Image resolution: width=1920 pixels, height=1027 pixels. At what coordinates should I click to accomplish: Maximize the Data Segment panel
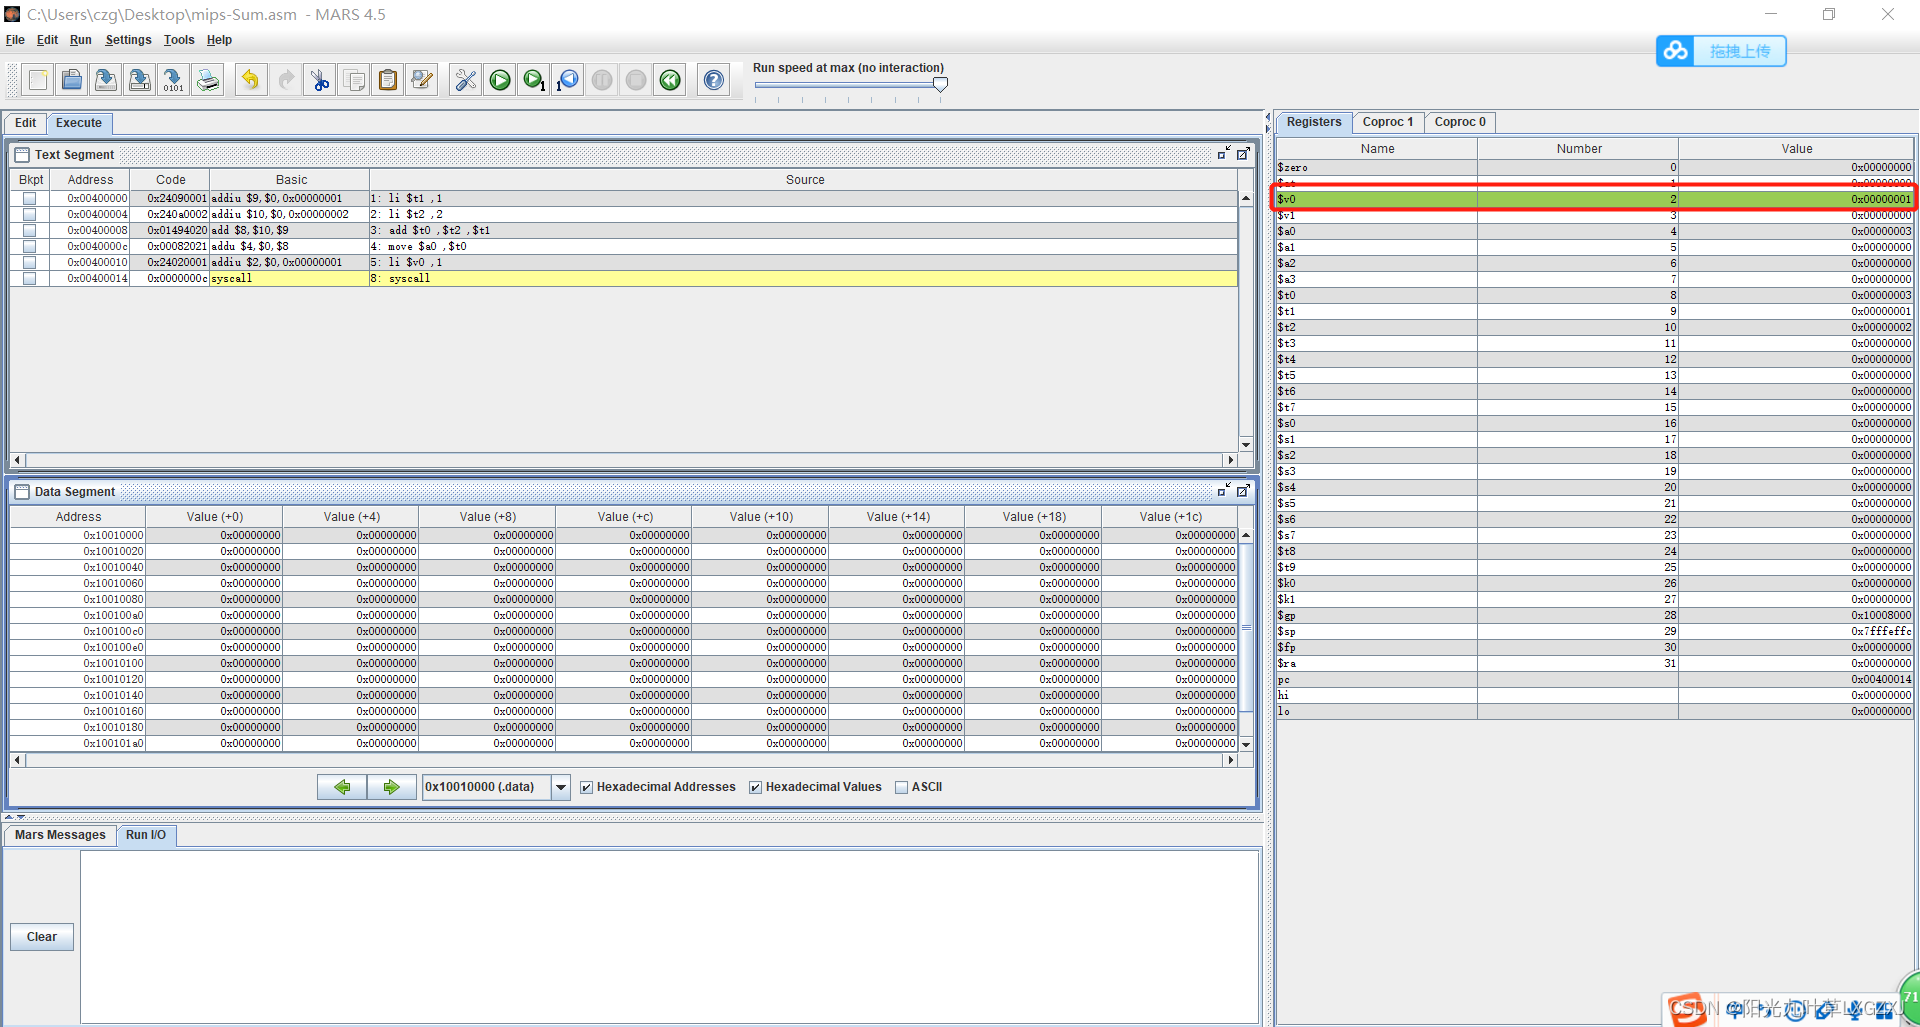coord(1243,491)
